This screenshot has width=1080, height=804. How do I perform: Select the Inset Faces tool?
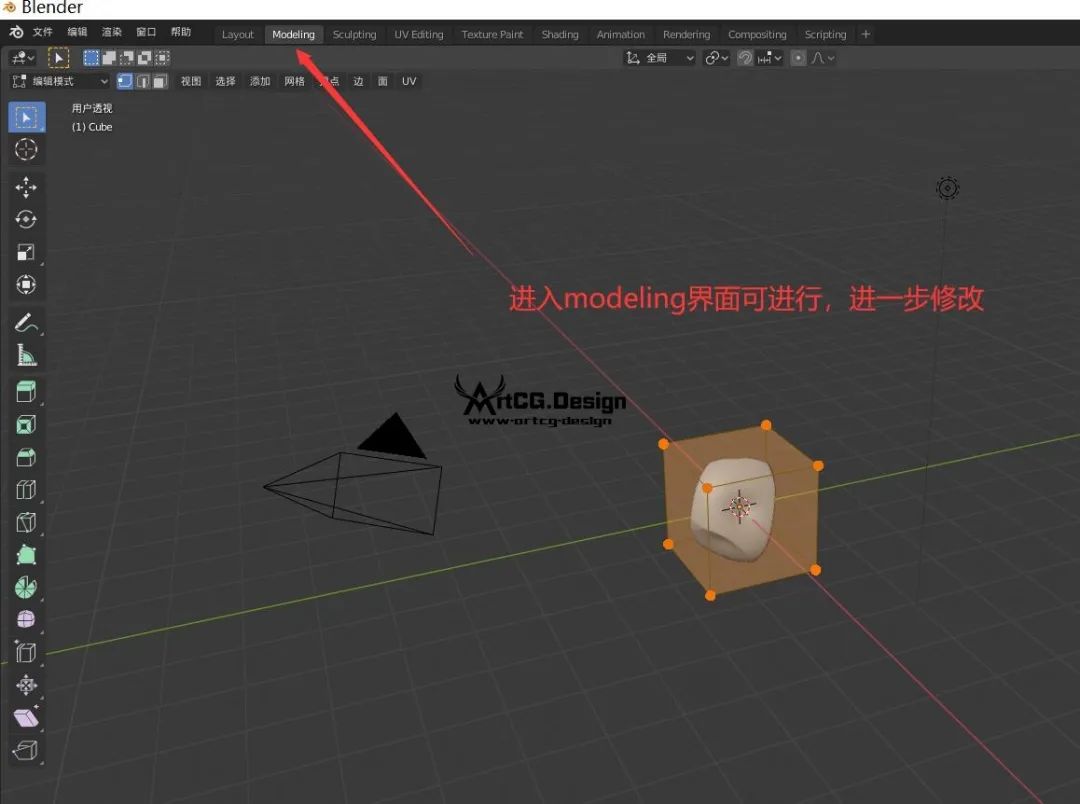[x=26, y=424]
